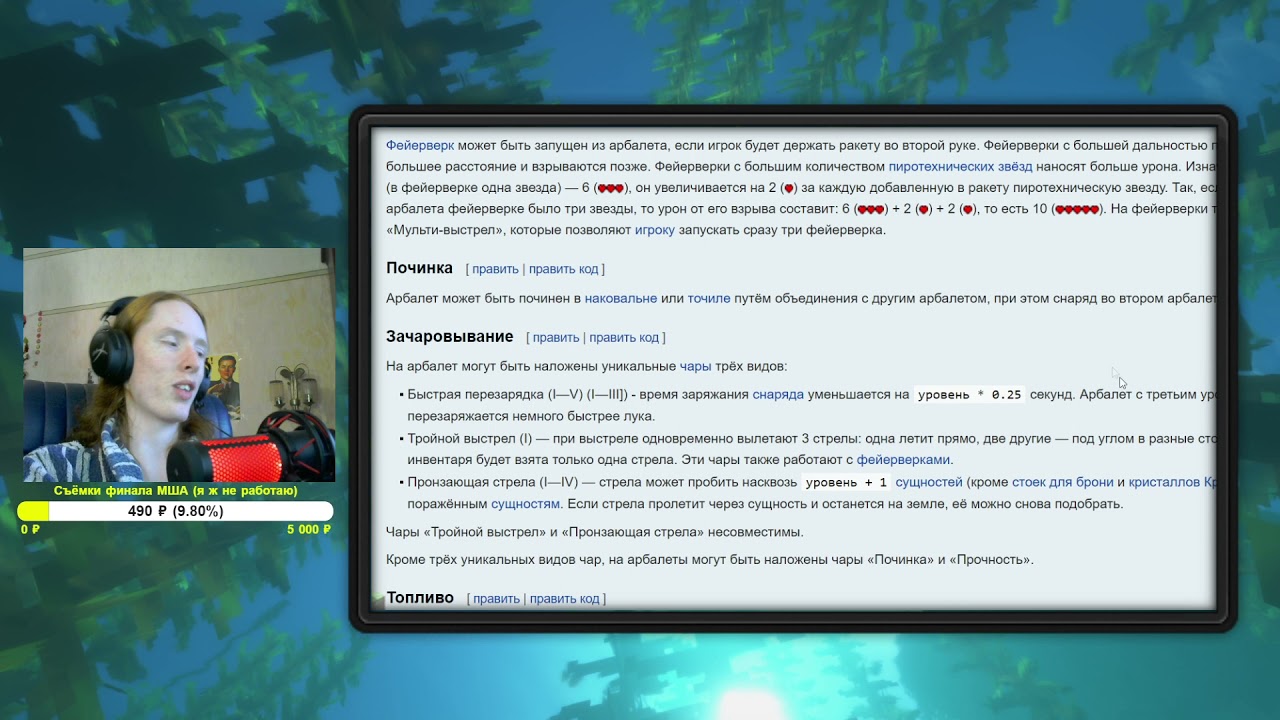Screen dimensions: 1280x720
Task: Open the фейерверками link
Action: click(905, 460)
